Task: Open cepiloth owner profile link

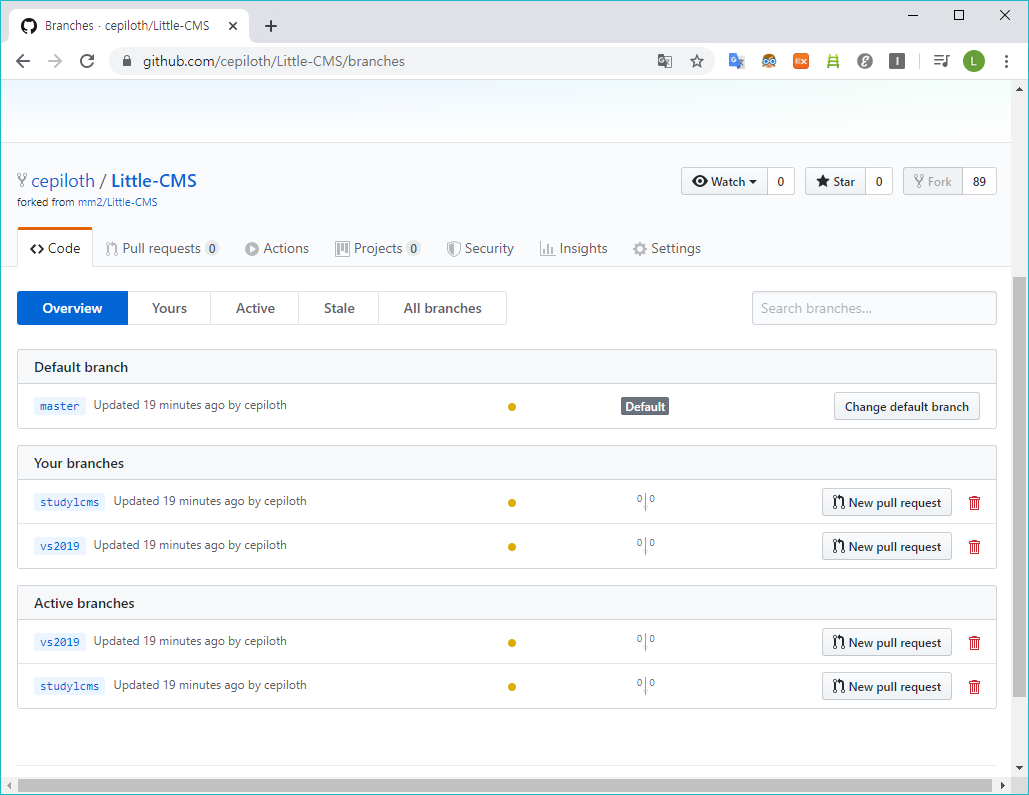Action: (x=63, y=181)
